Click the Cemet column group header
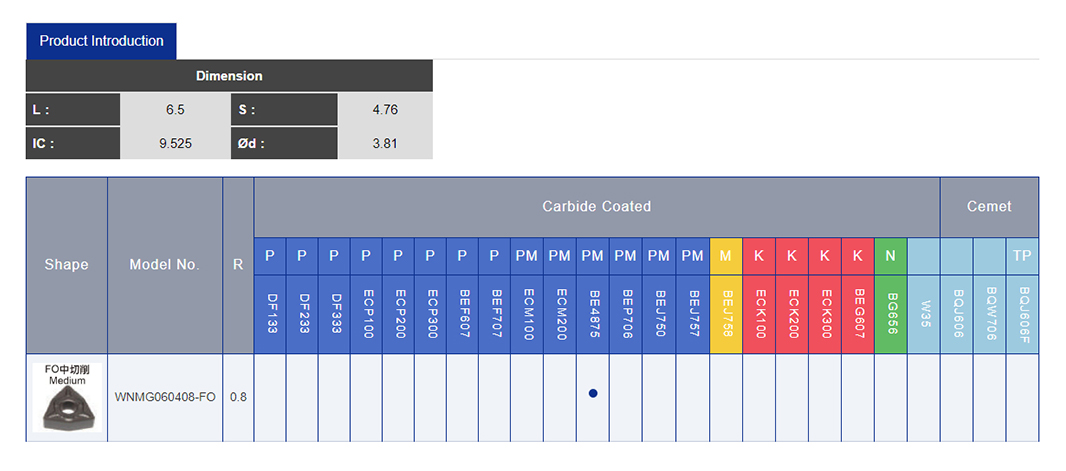1066x471 pixels. [x=988, y=207]
